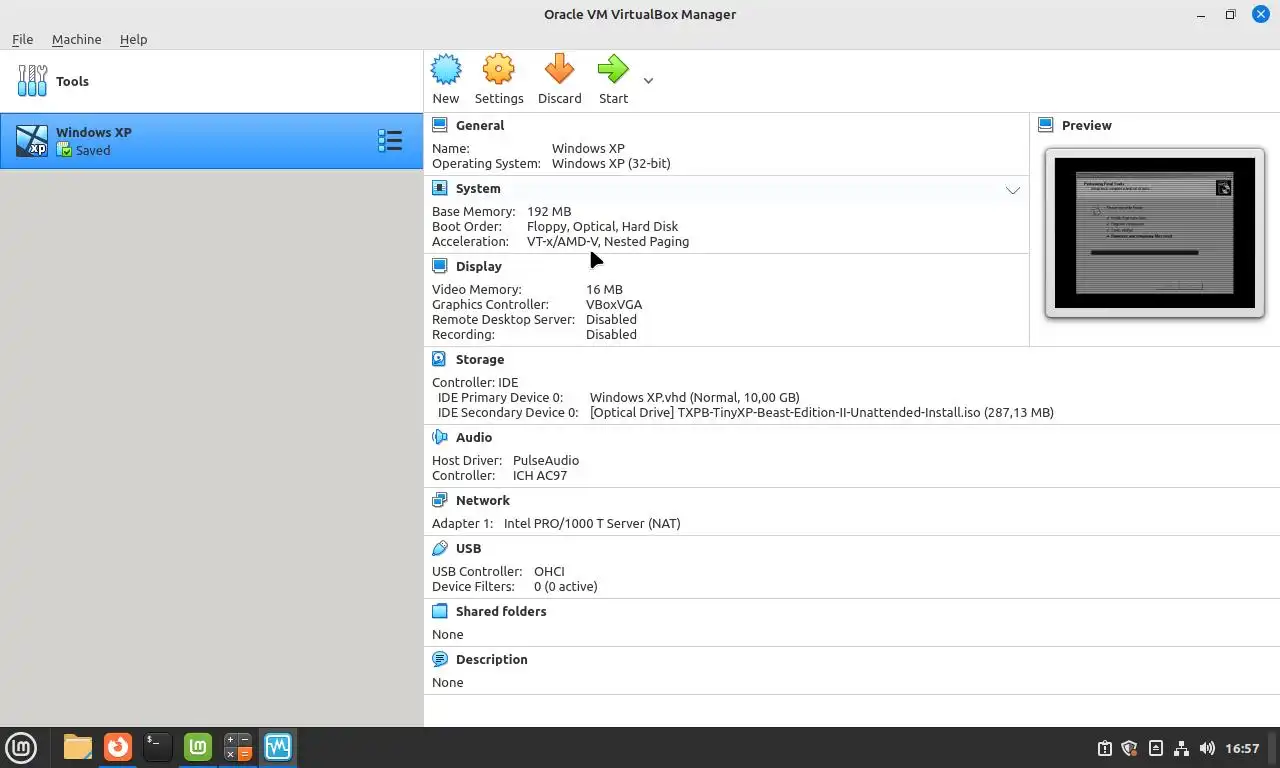Click the Discard saved state icon
1280x768 pixels.
coord(559,70)
